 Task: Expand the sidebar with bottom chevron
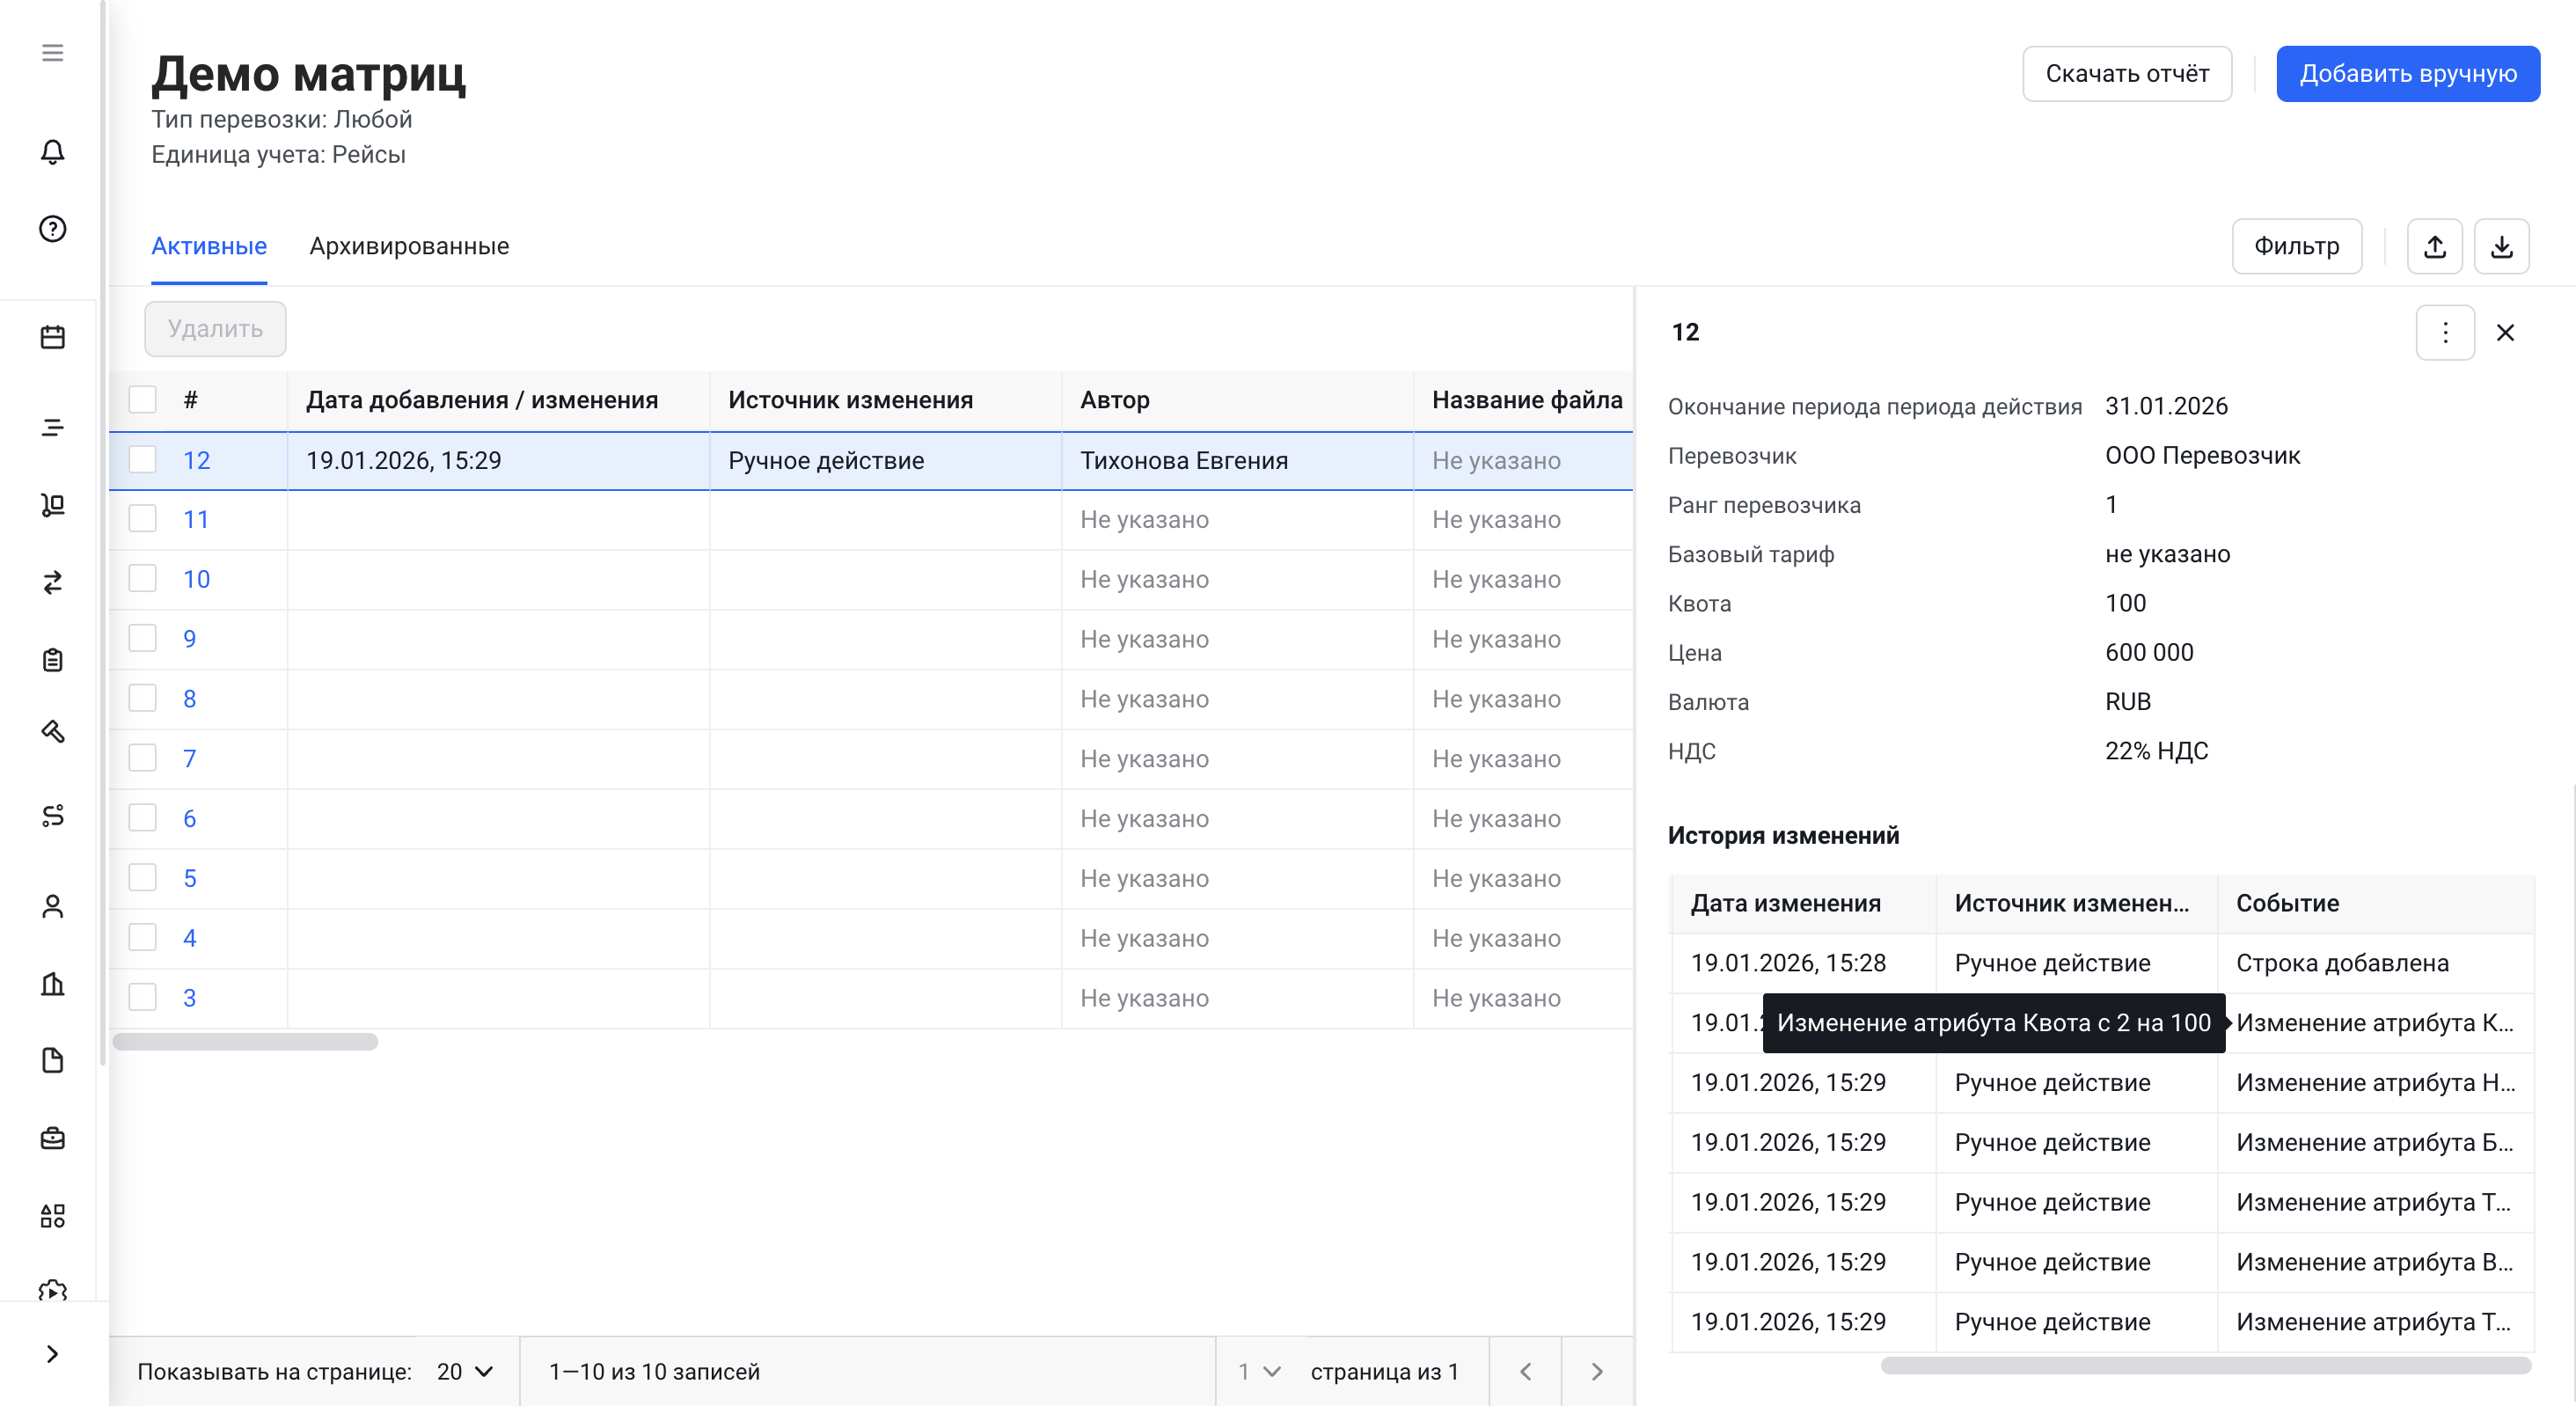click(52, 1354)
